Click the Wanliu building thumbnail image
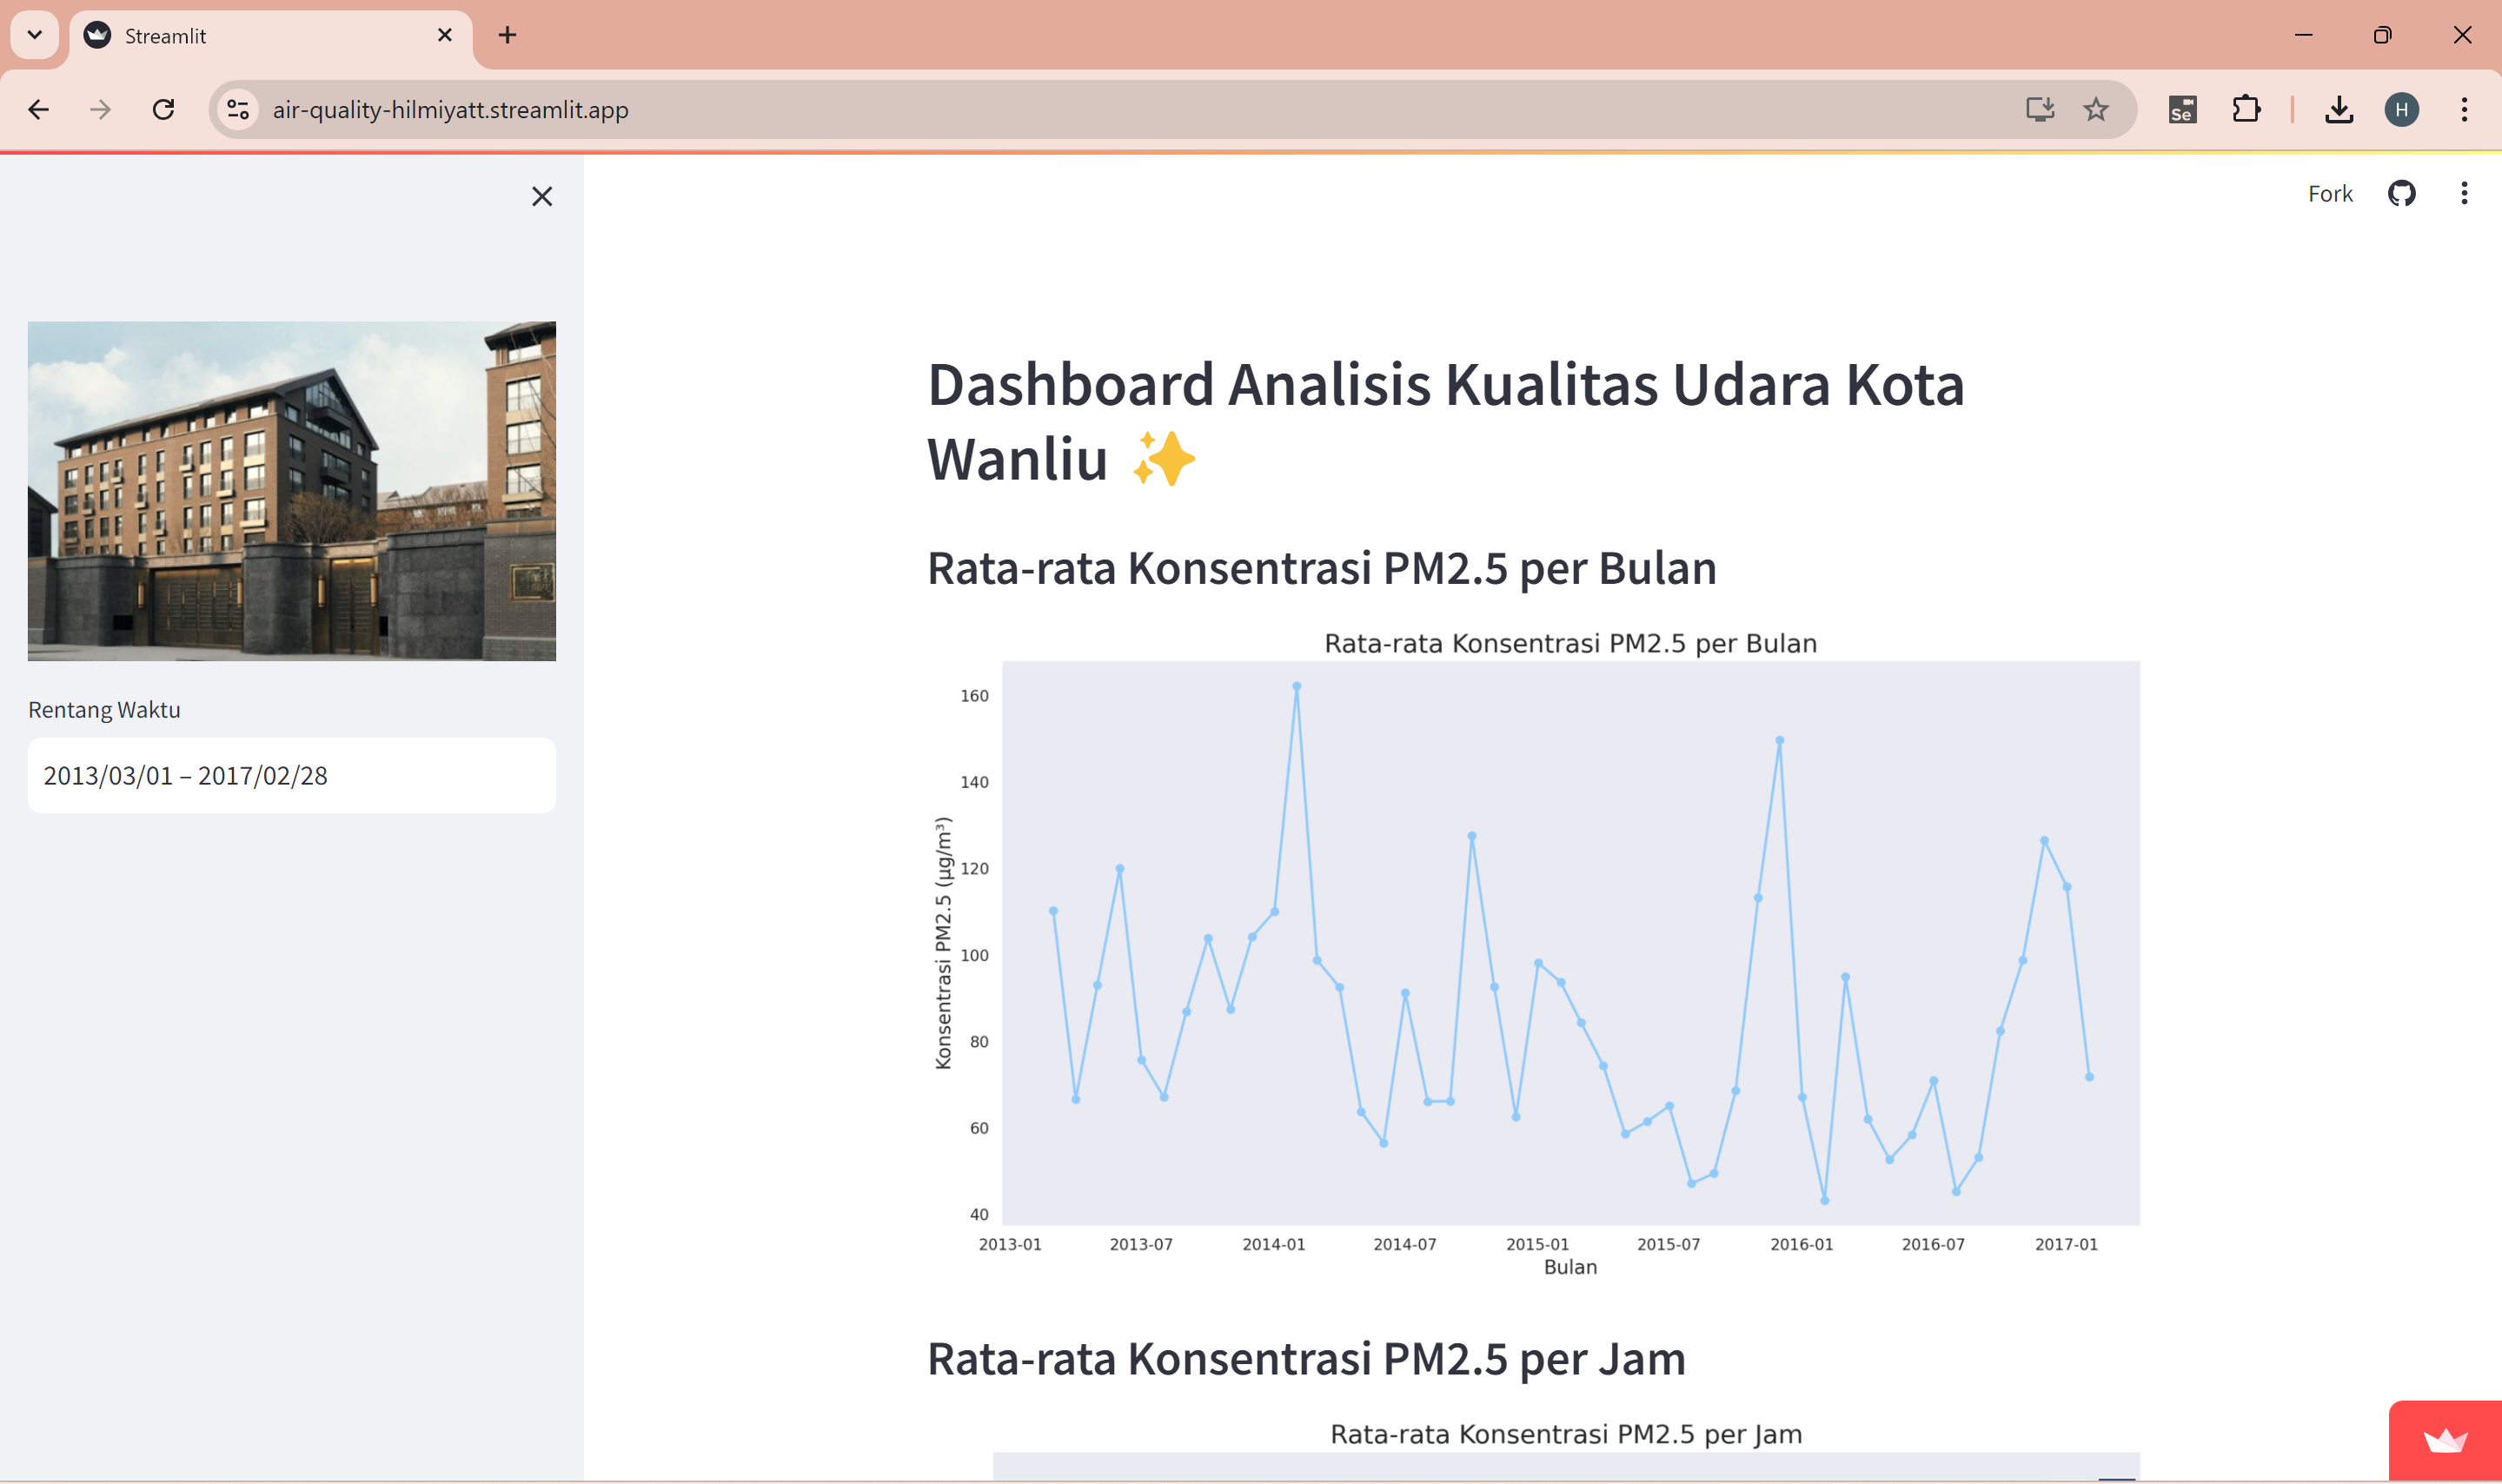Screen dimensions: 2502x1484 tap(291, 490)
